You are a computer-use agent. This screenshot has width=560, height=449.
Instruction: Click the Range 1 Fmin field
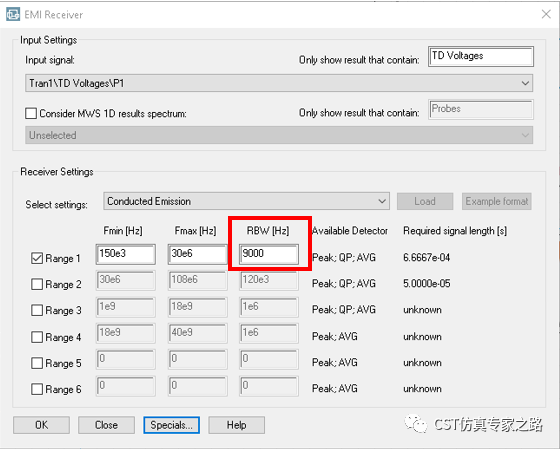(125, 254)
